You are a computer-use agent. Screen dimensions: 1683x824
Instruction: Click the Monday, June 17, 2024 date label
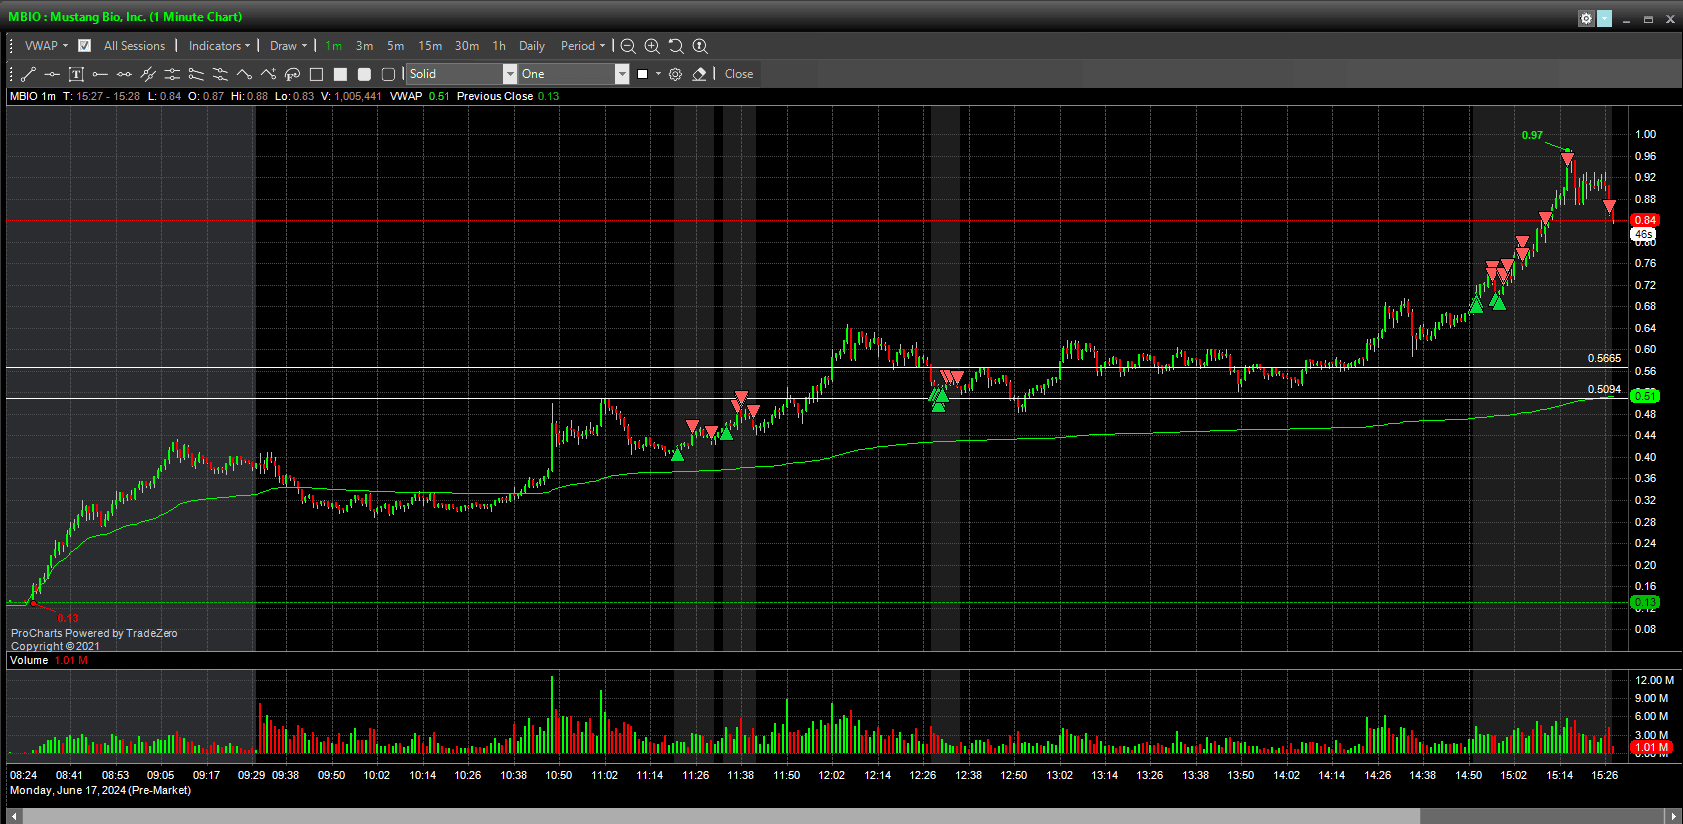point(100,790)
